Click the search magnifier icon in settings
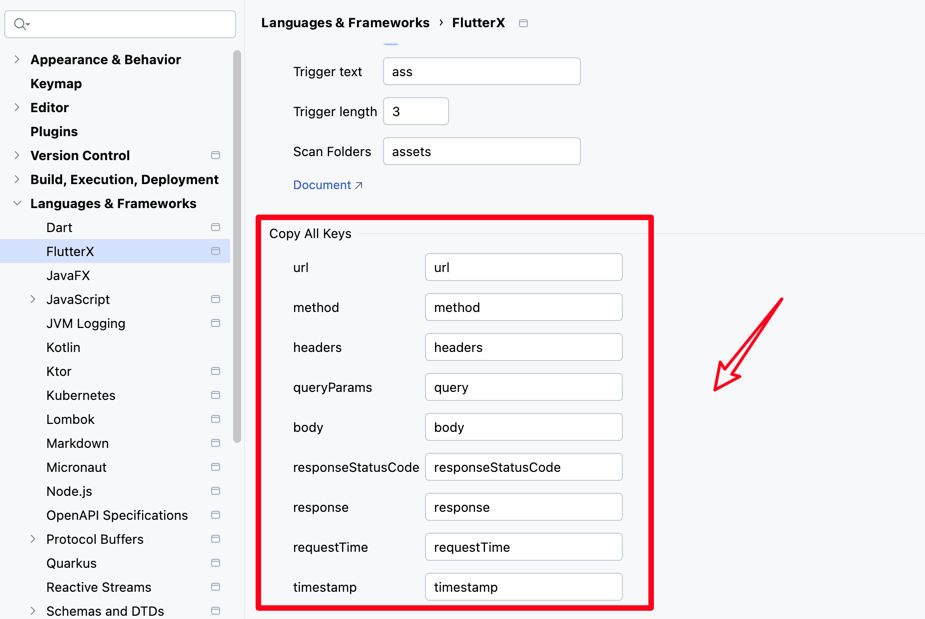This screenshot has width=925, height=619. (21, 24)
